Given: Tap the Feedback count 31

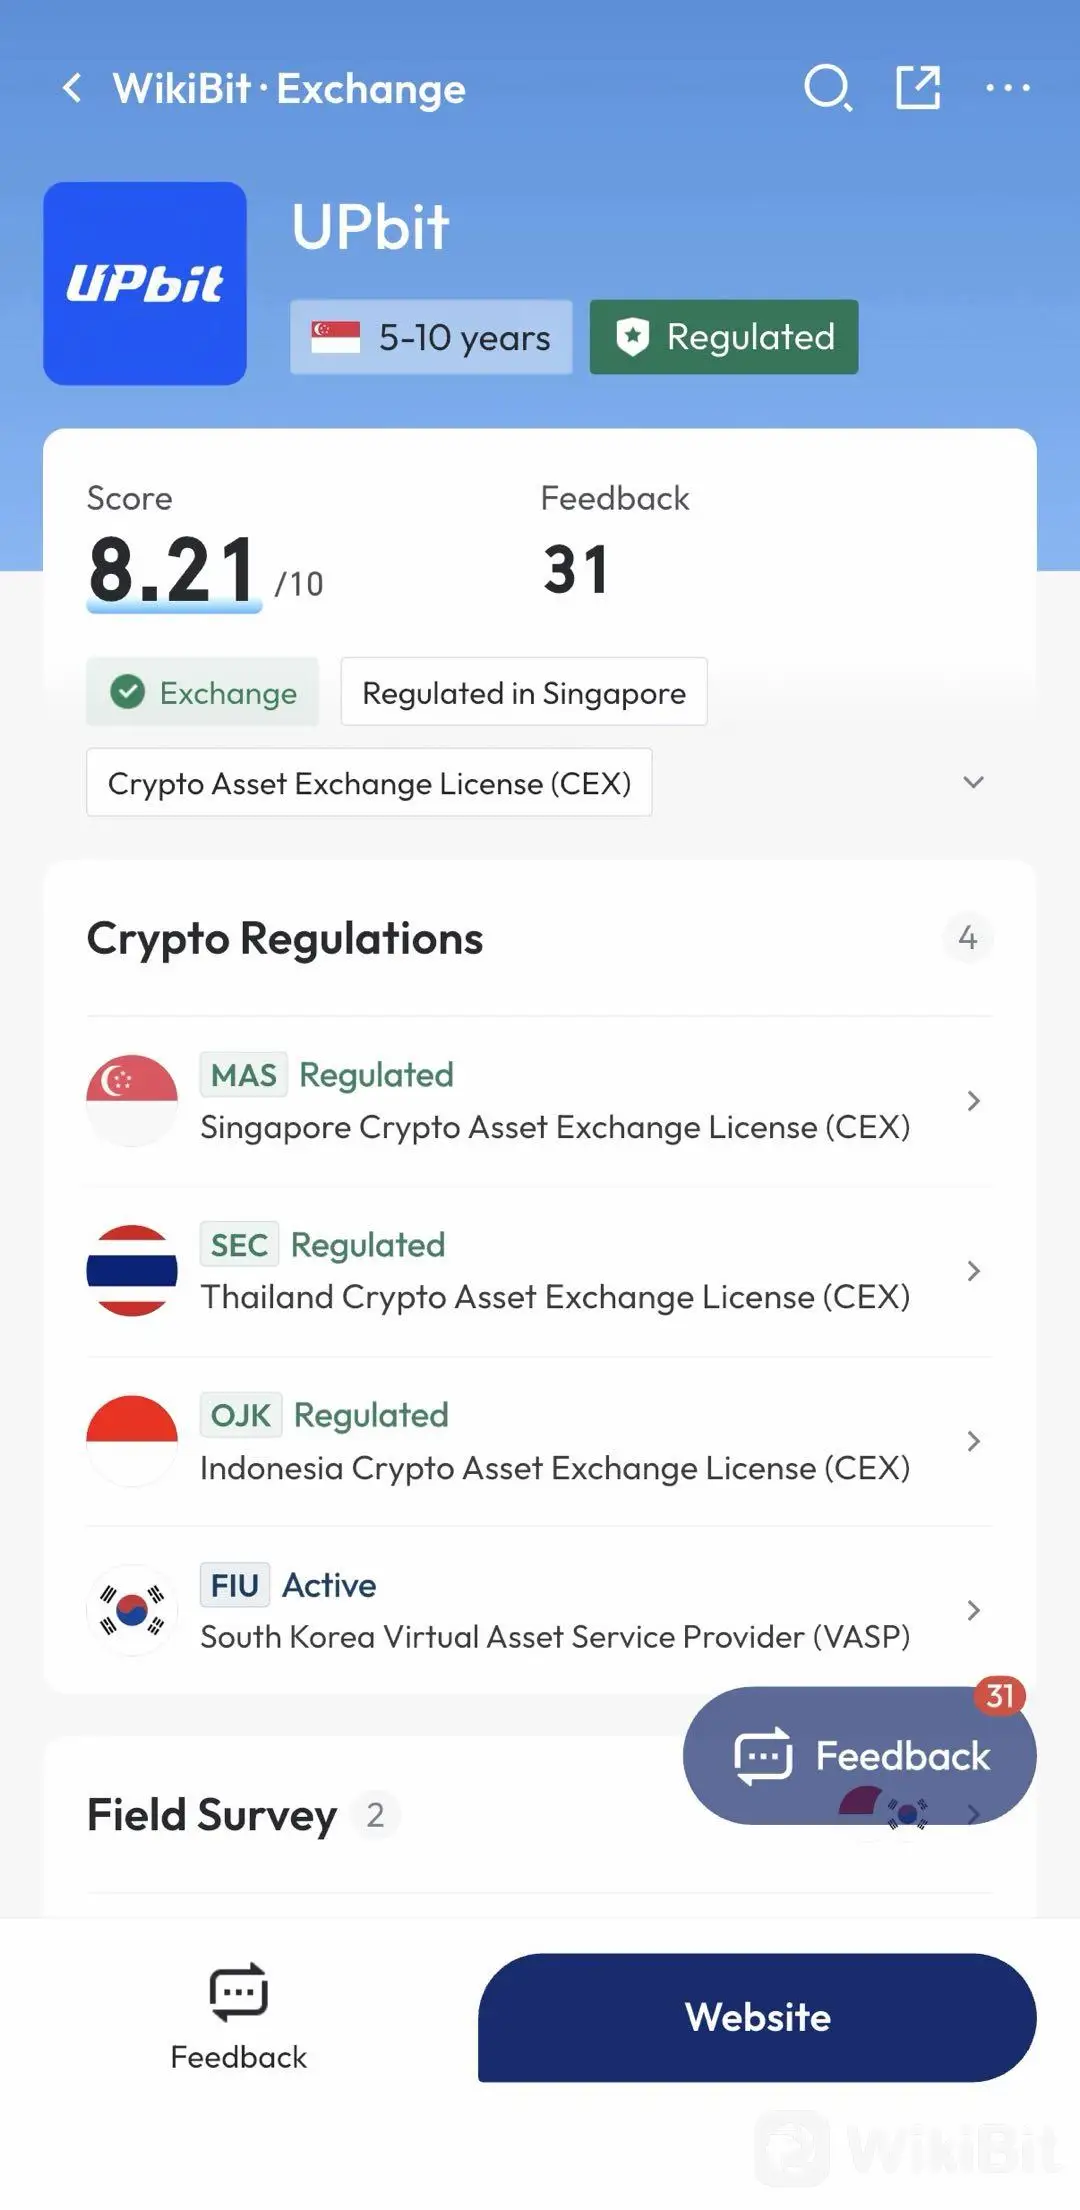Looking at the screenshot, I should [x=576, y=570].
